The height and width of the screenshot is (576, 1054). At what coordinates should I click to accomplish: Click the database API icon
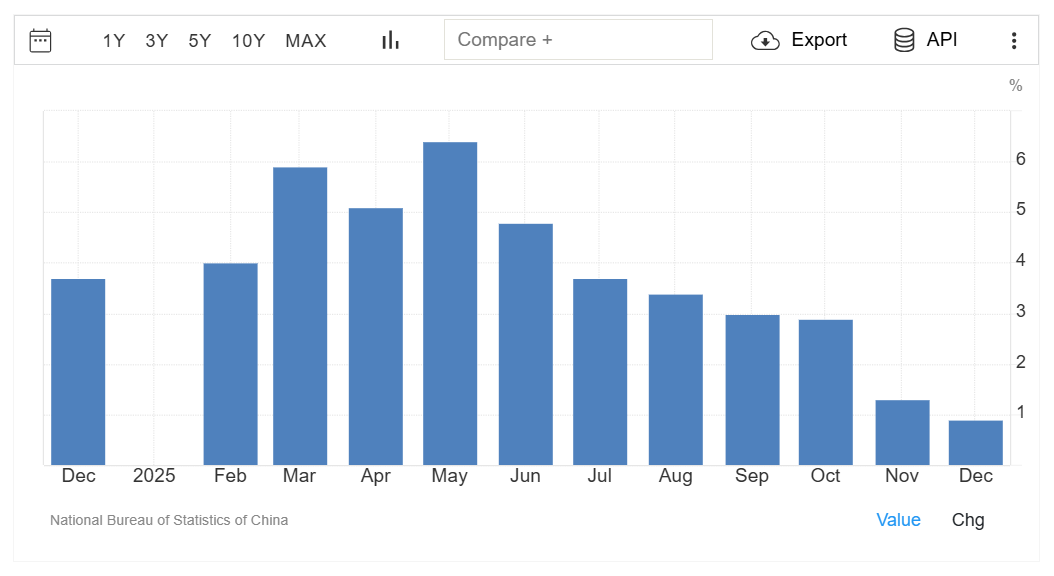pos(904,40)
